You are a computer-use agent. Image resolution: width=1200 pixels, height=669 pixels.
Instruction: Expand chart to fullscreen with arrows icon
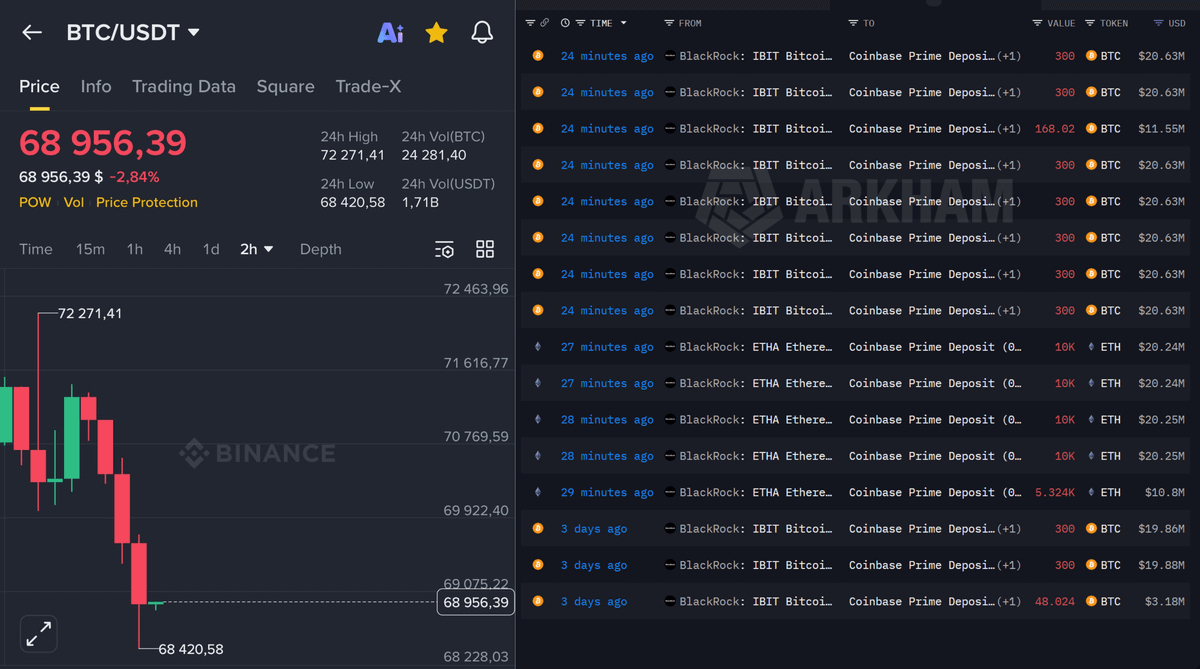(x=38, y=634)
